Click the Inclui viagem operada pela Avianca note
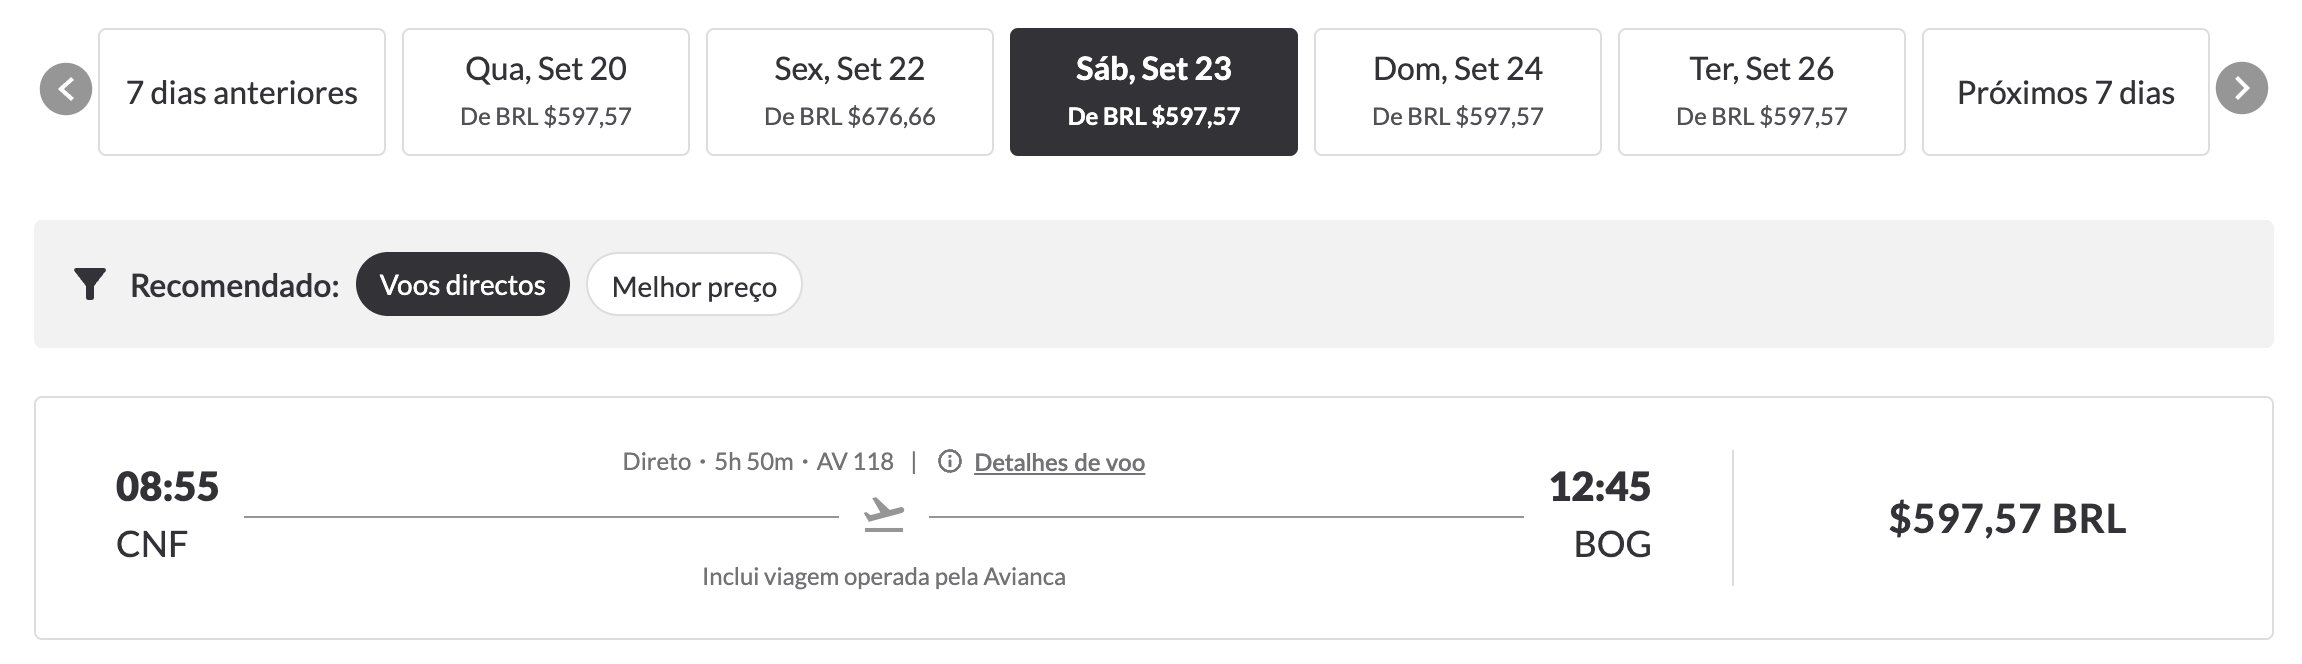 pos(884,577)
